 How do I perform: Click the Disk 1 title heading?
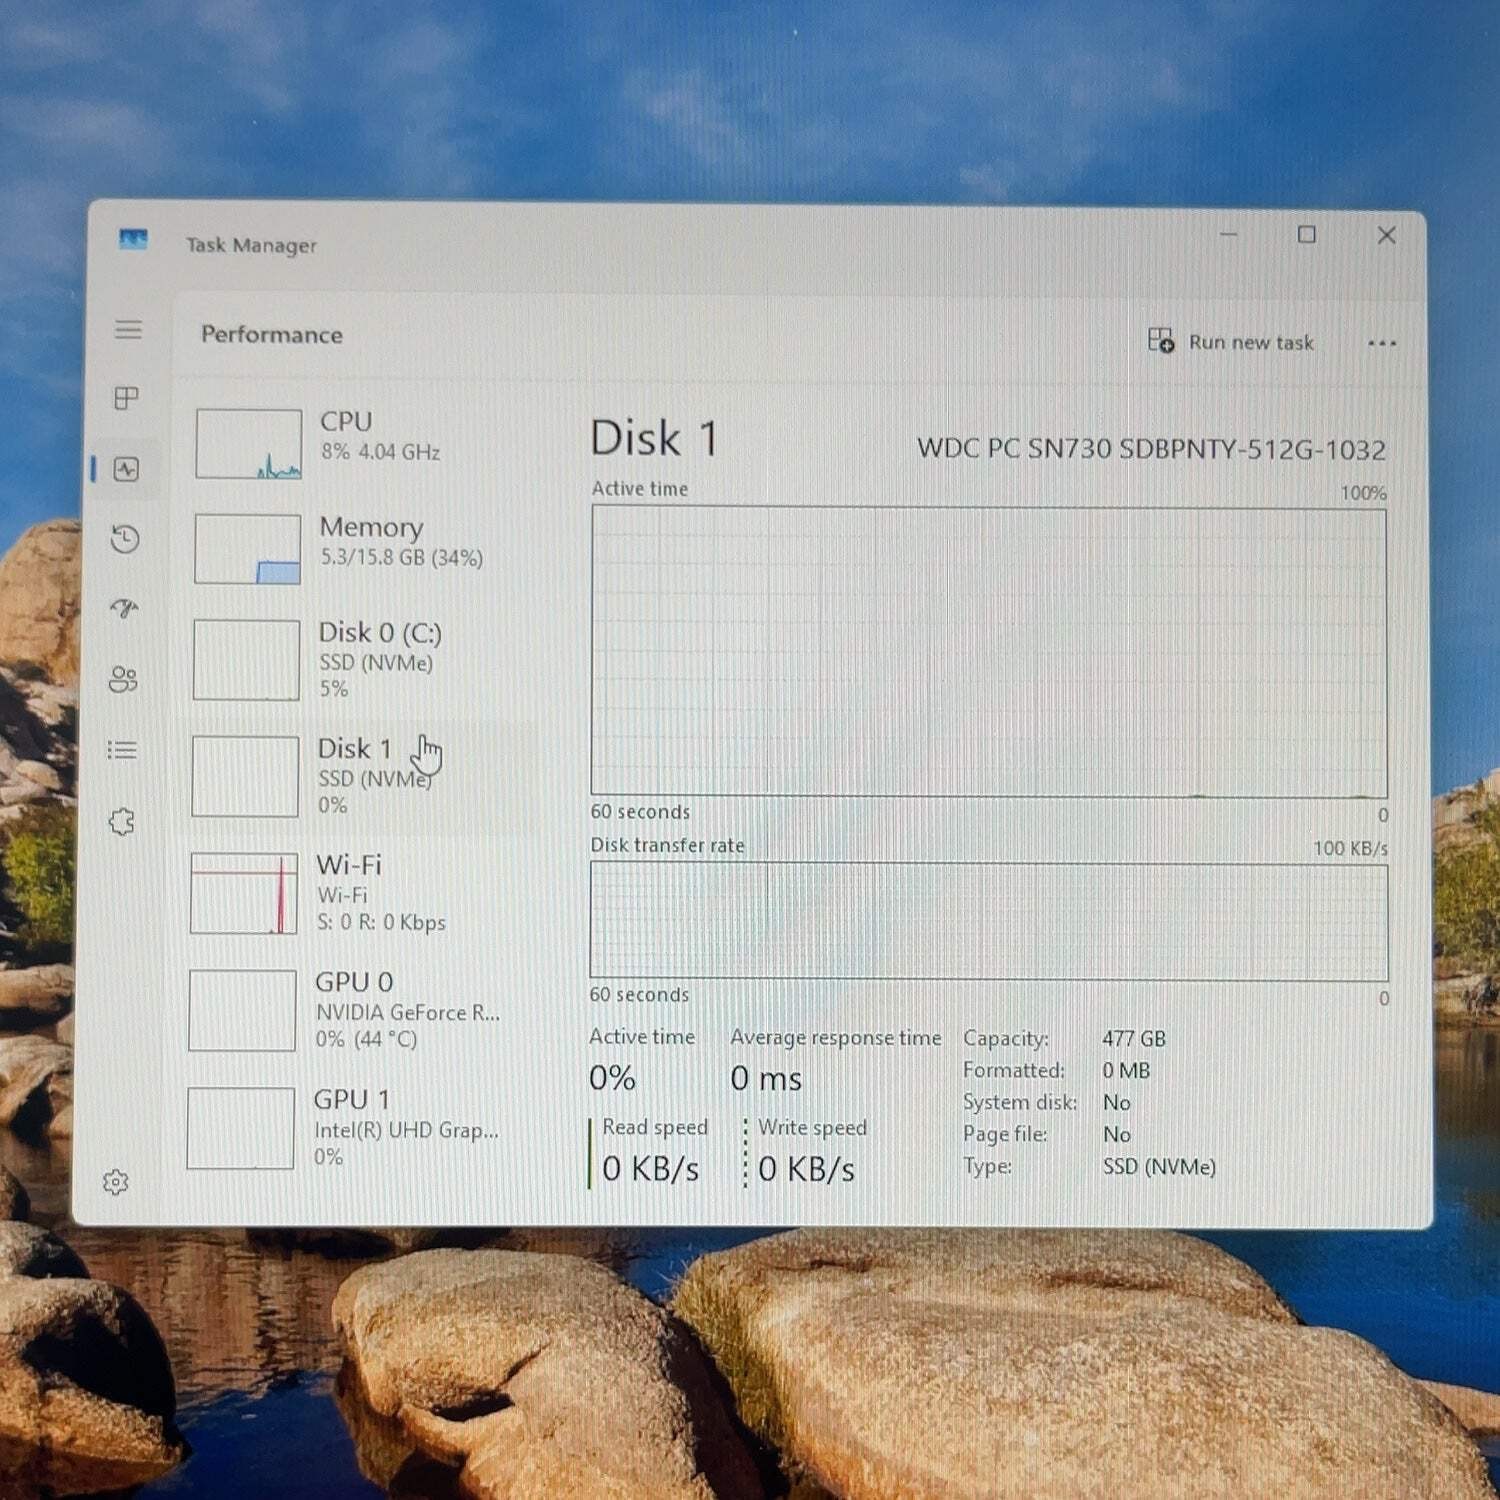click(654, 438)
